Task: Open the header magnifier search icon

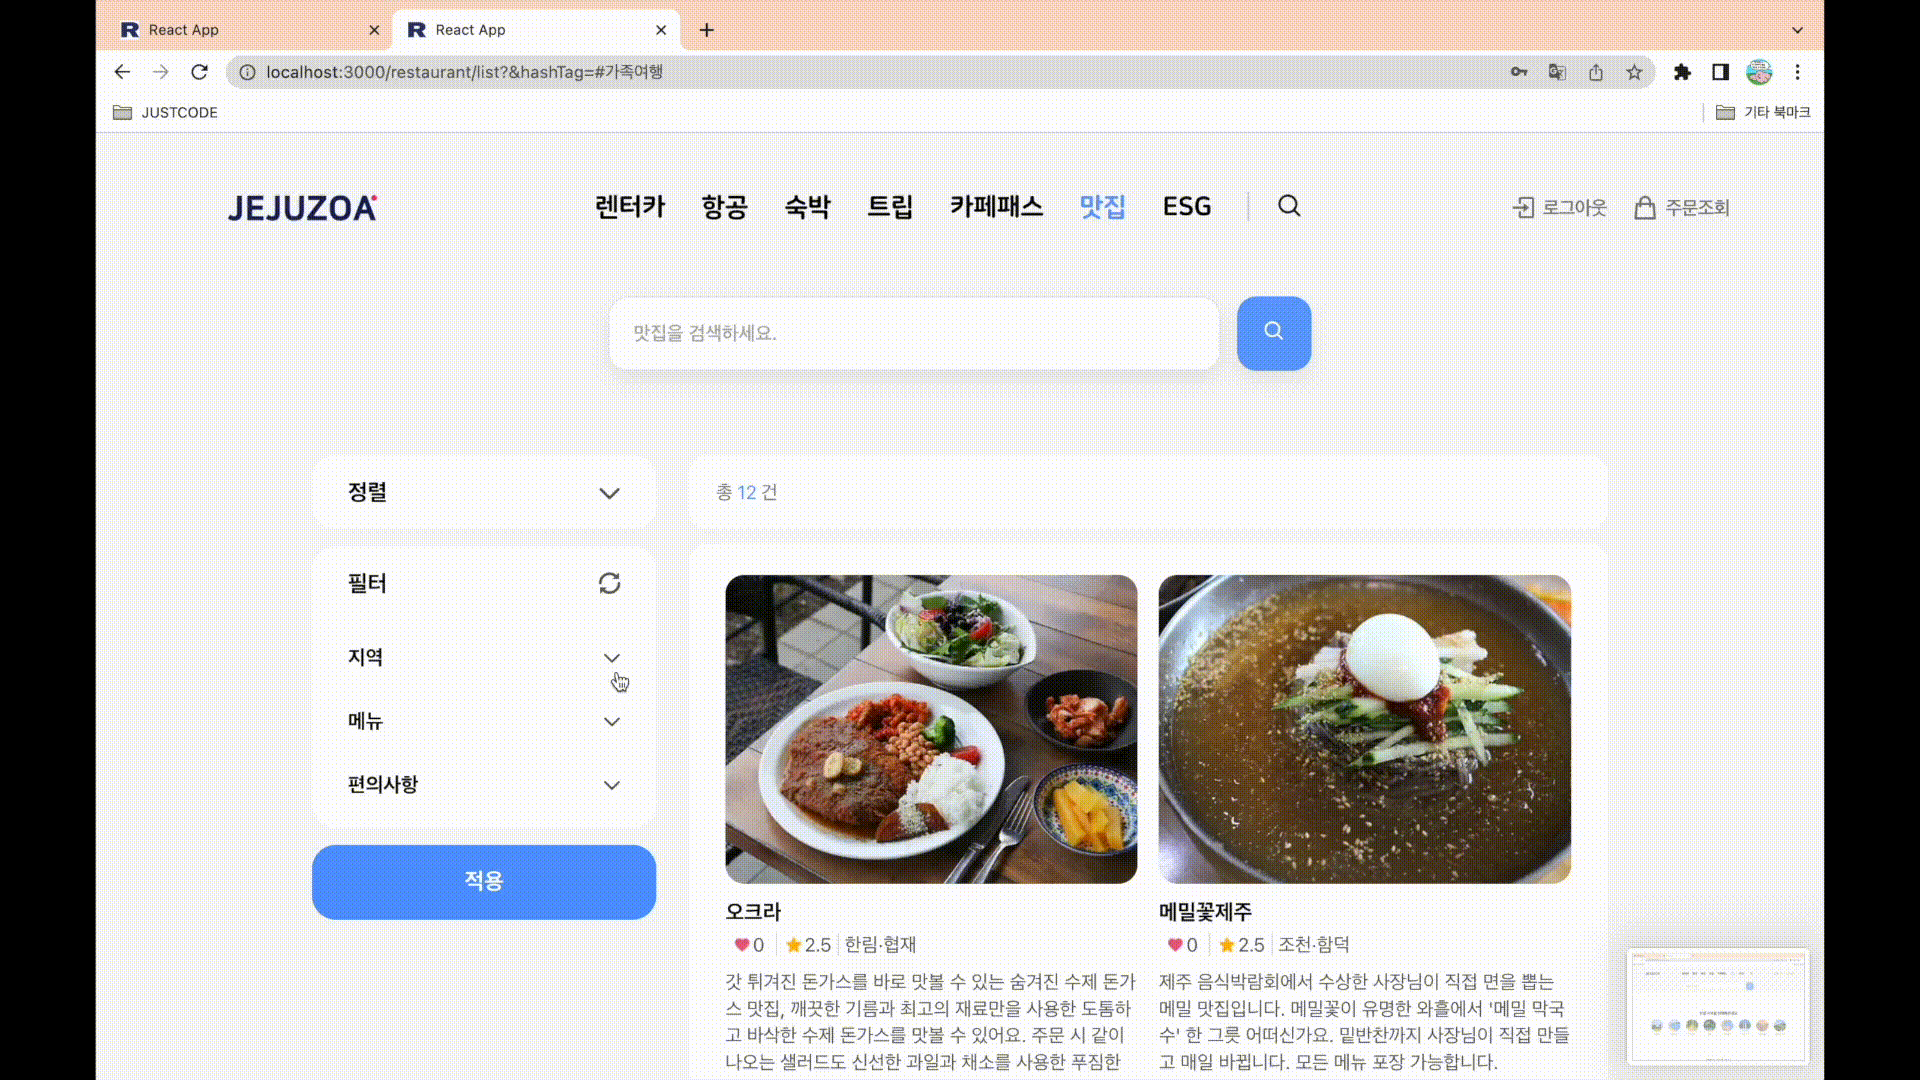Action: [1289, 206]
